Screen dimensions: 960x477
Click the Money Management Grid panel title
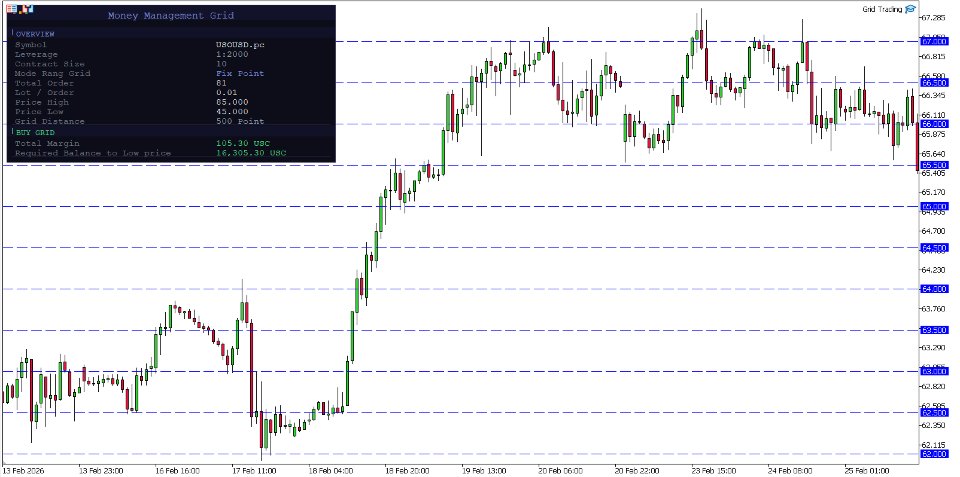coord(171,15)
